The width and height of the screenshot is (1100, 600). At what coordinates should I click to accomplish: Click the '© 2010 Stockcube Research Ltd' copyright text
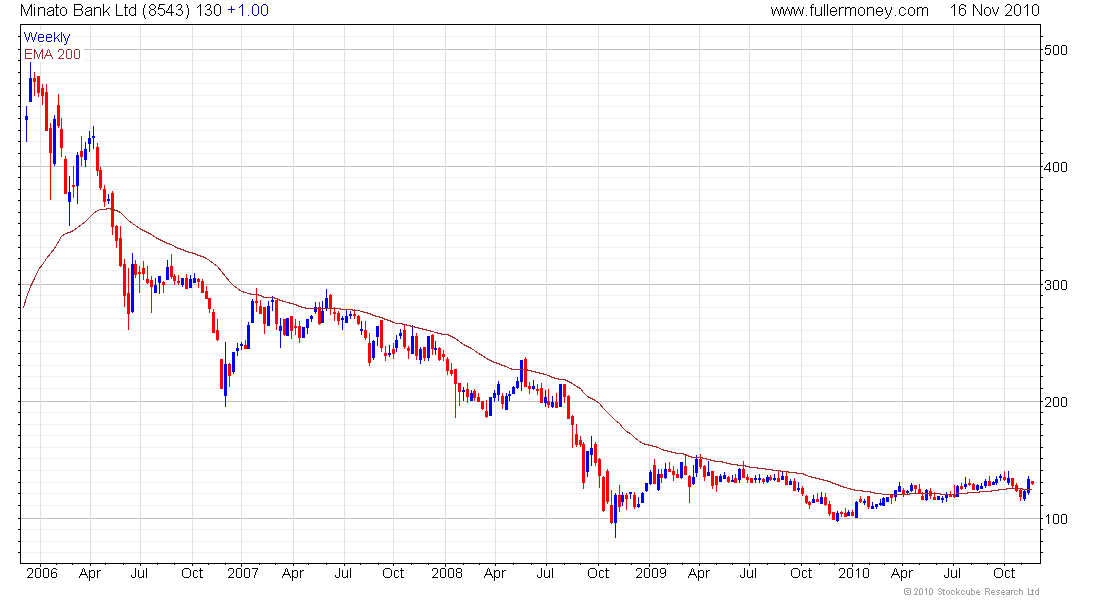click(971, 592)
